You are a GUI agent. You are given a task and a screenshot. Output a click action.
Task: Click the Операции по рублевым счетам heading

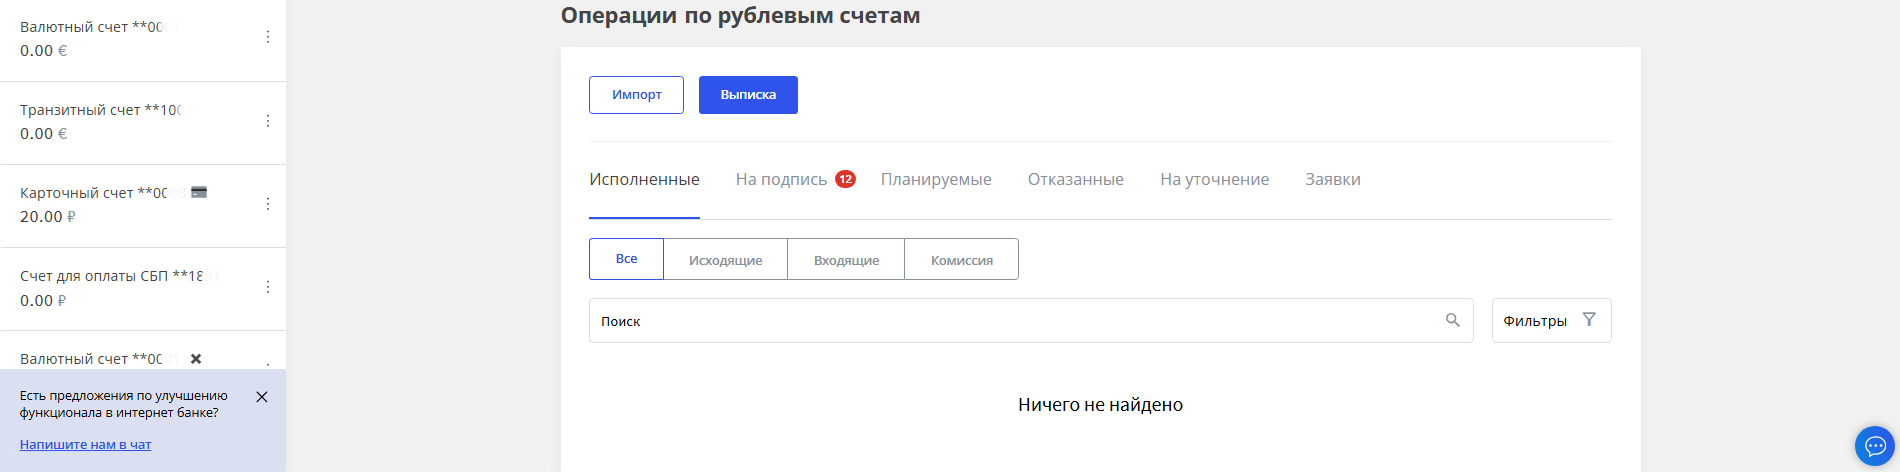click(x=740, y=15)
